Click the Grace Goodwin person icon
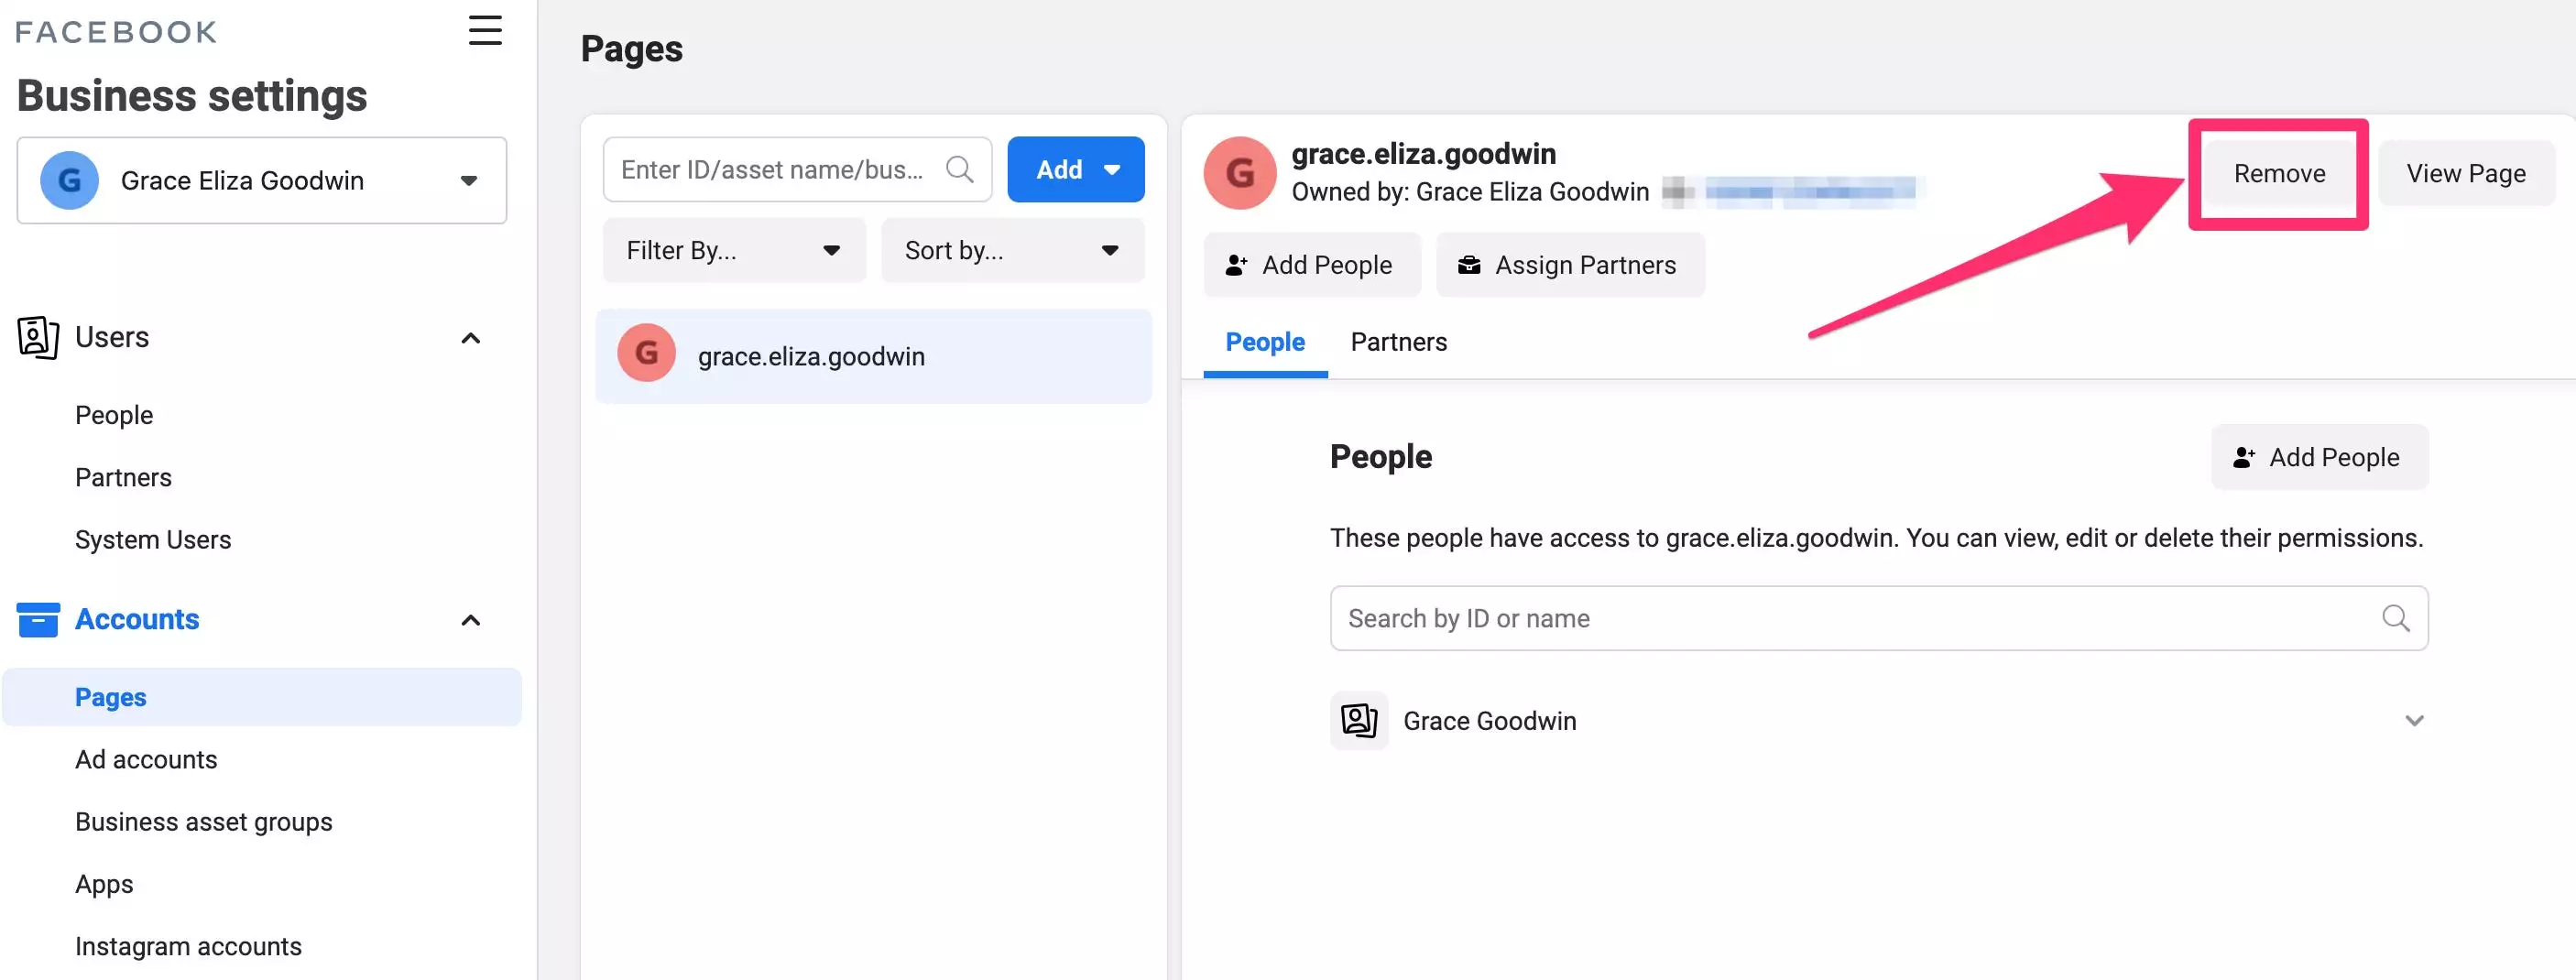This screenshot has height=980, width=2576. click(1358, 720)
